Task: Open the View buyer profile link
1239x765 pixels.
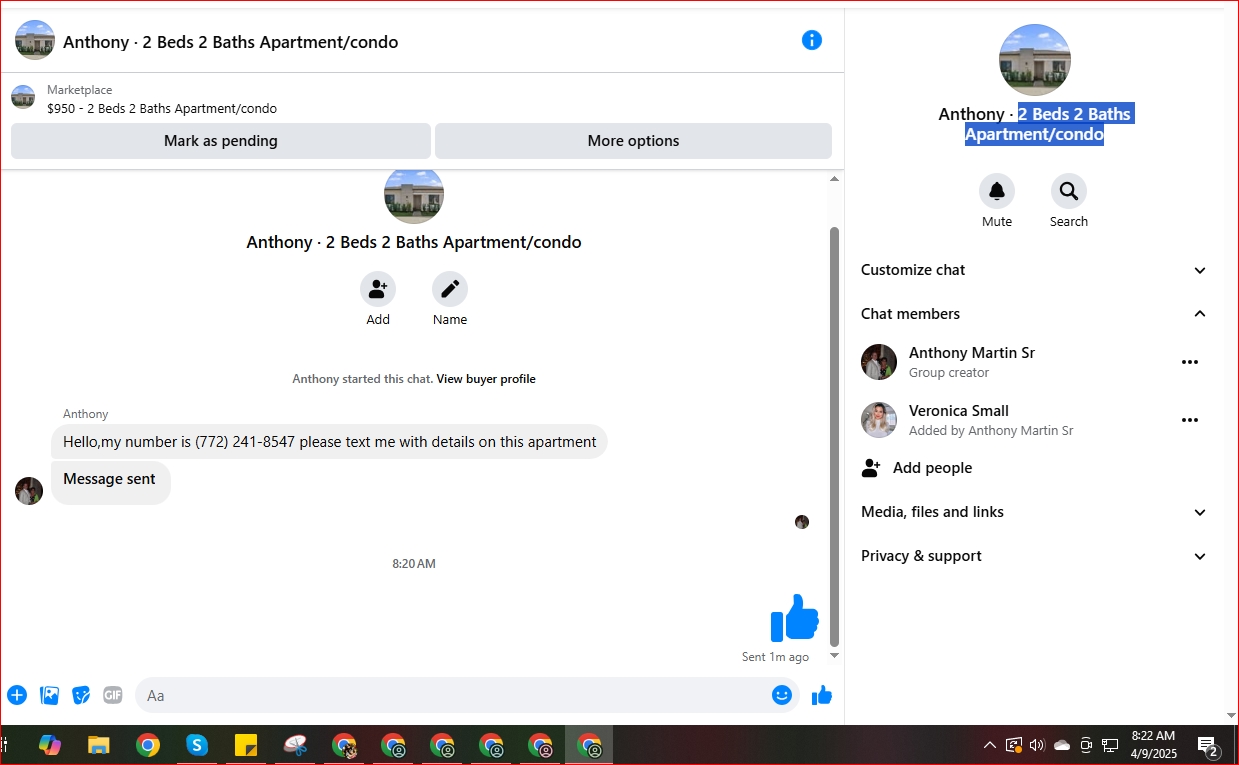Action: point(486,379)
